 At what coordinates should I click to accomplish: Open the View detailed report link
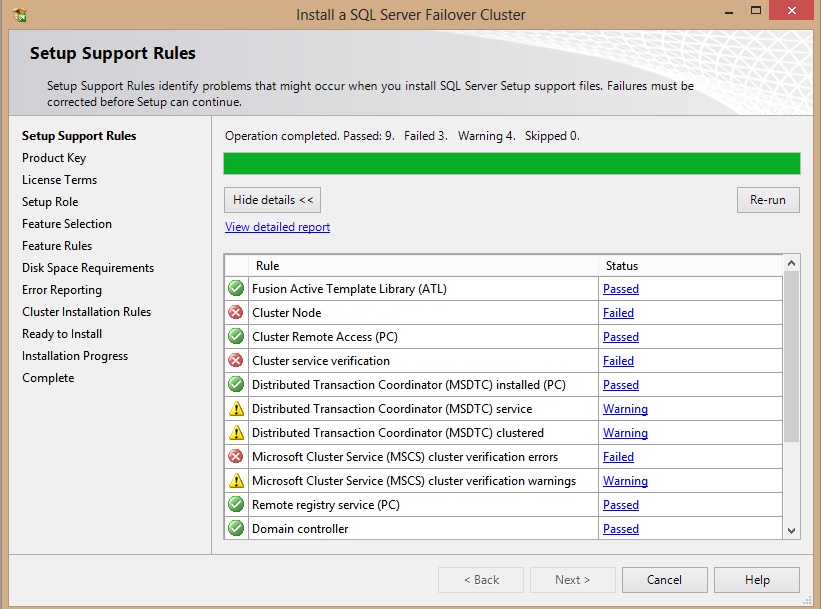coord(278,227)
